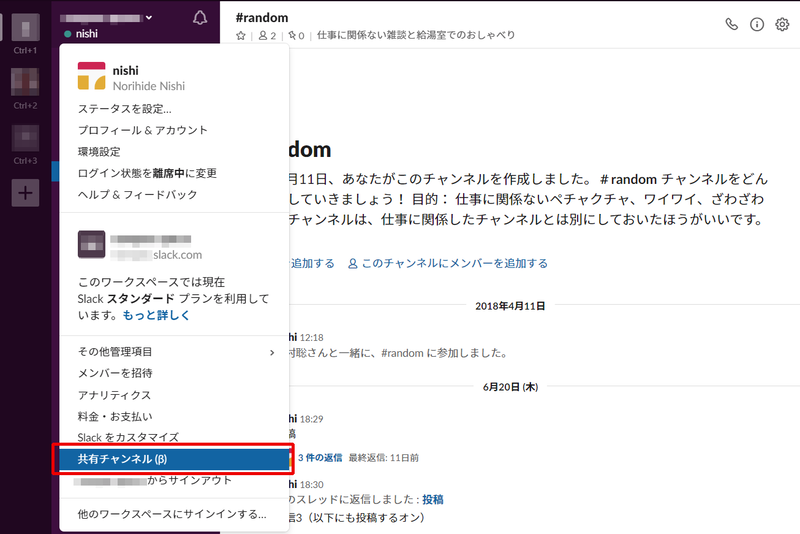Open channel settings gear icon
The width and height of the screenshot is (800, 534).
(x=782, y=24)
